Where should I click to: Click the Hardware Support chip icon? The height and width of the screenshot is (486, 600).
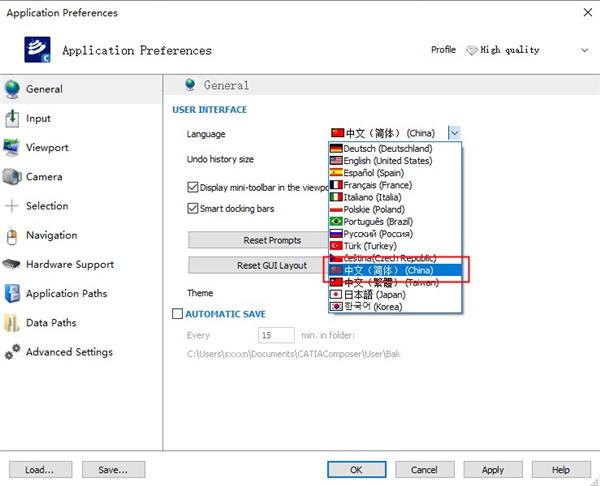pos(11,264)
